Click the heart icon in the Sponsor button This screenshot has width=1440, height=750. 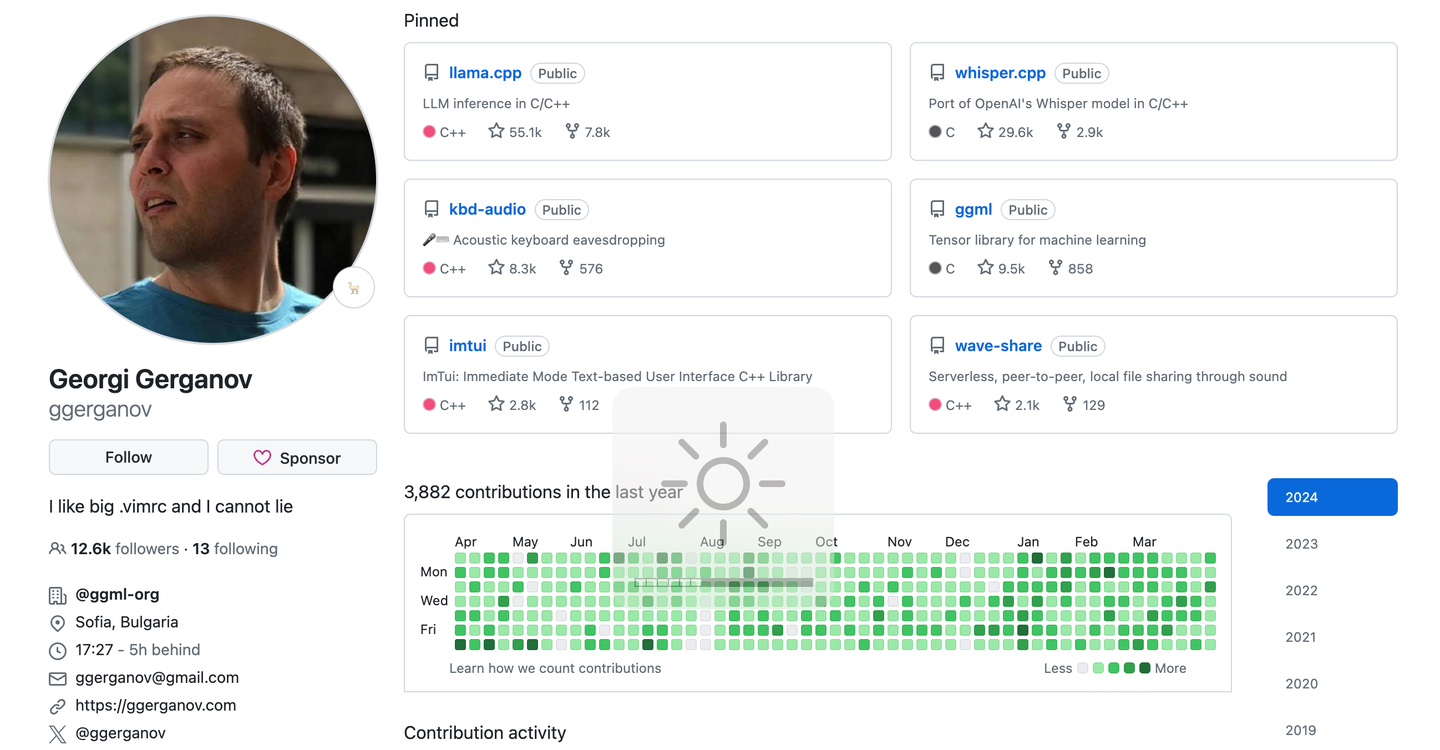(262, 458)
